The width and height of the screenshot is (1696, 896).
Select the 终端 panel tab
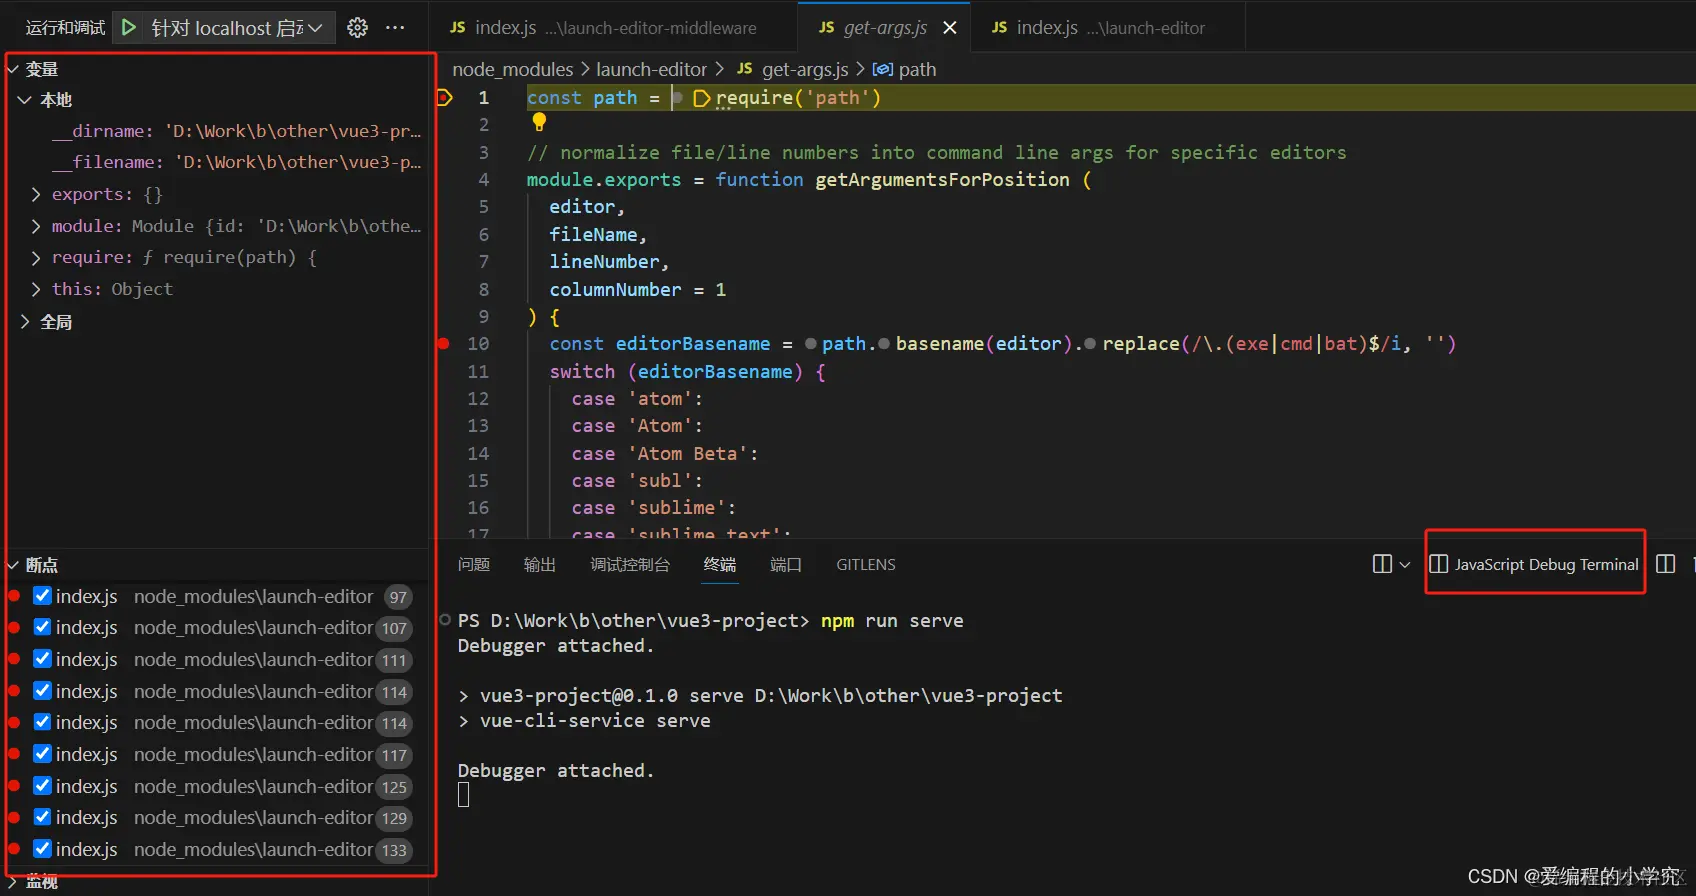(720, 564)
